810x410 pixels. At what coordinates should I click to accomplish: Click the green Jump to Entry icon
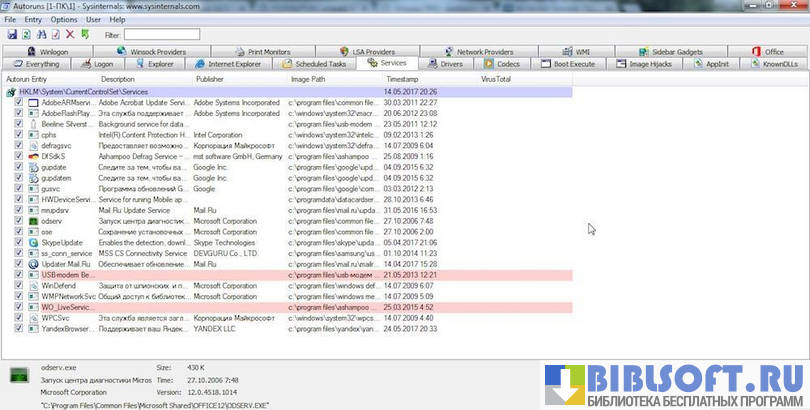[85, 34]
